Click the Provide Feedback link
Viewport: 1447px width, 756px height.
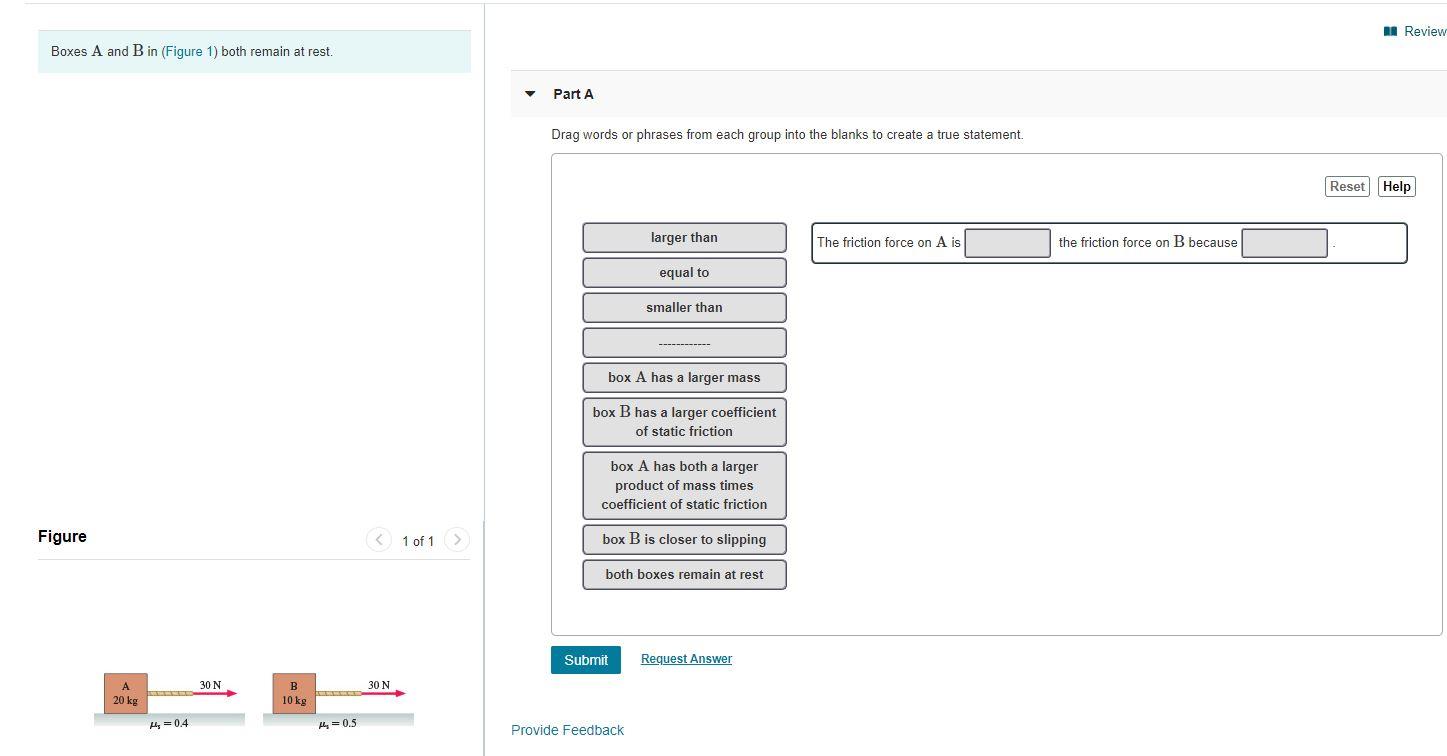click(x=567, y=729)
